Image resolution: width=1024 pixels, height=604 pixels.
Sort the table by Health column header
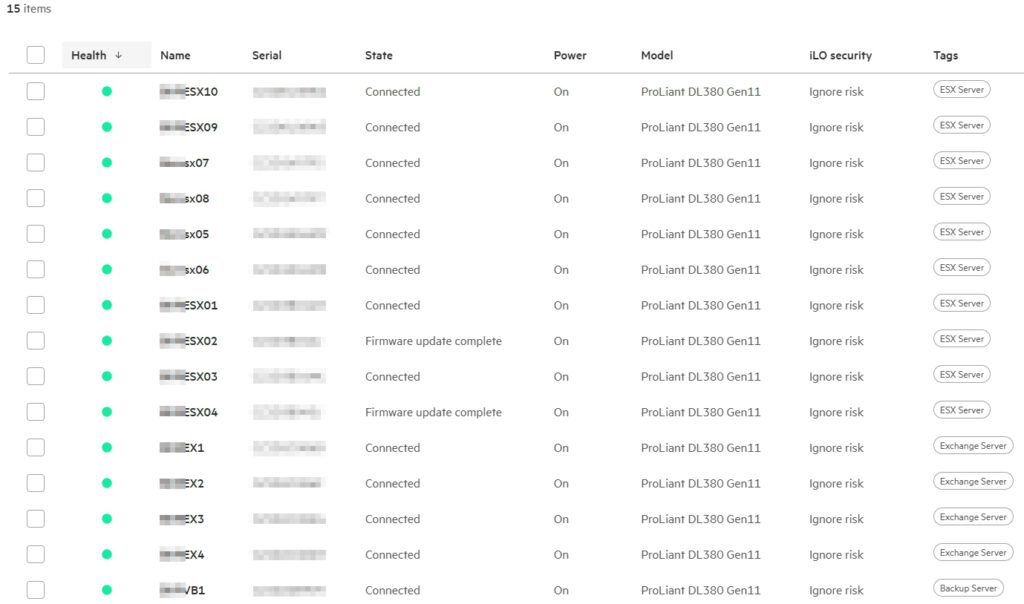89,56
